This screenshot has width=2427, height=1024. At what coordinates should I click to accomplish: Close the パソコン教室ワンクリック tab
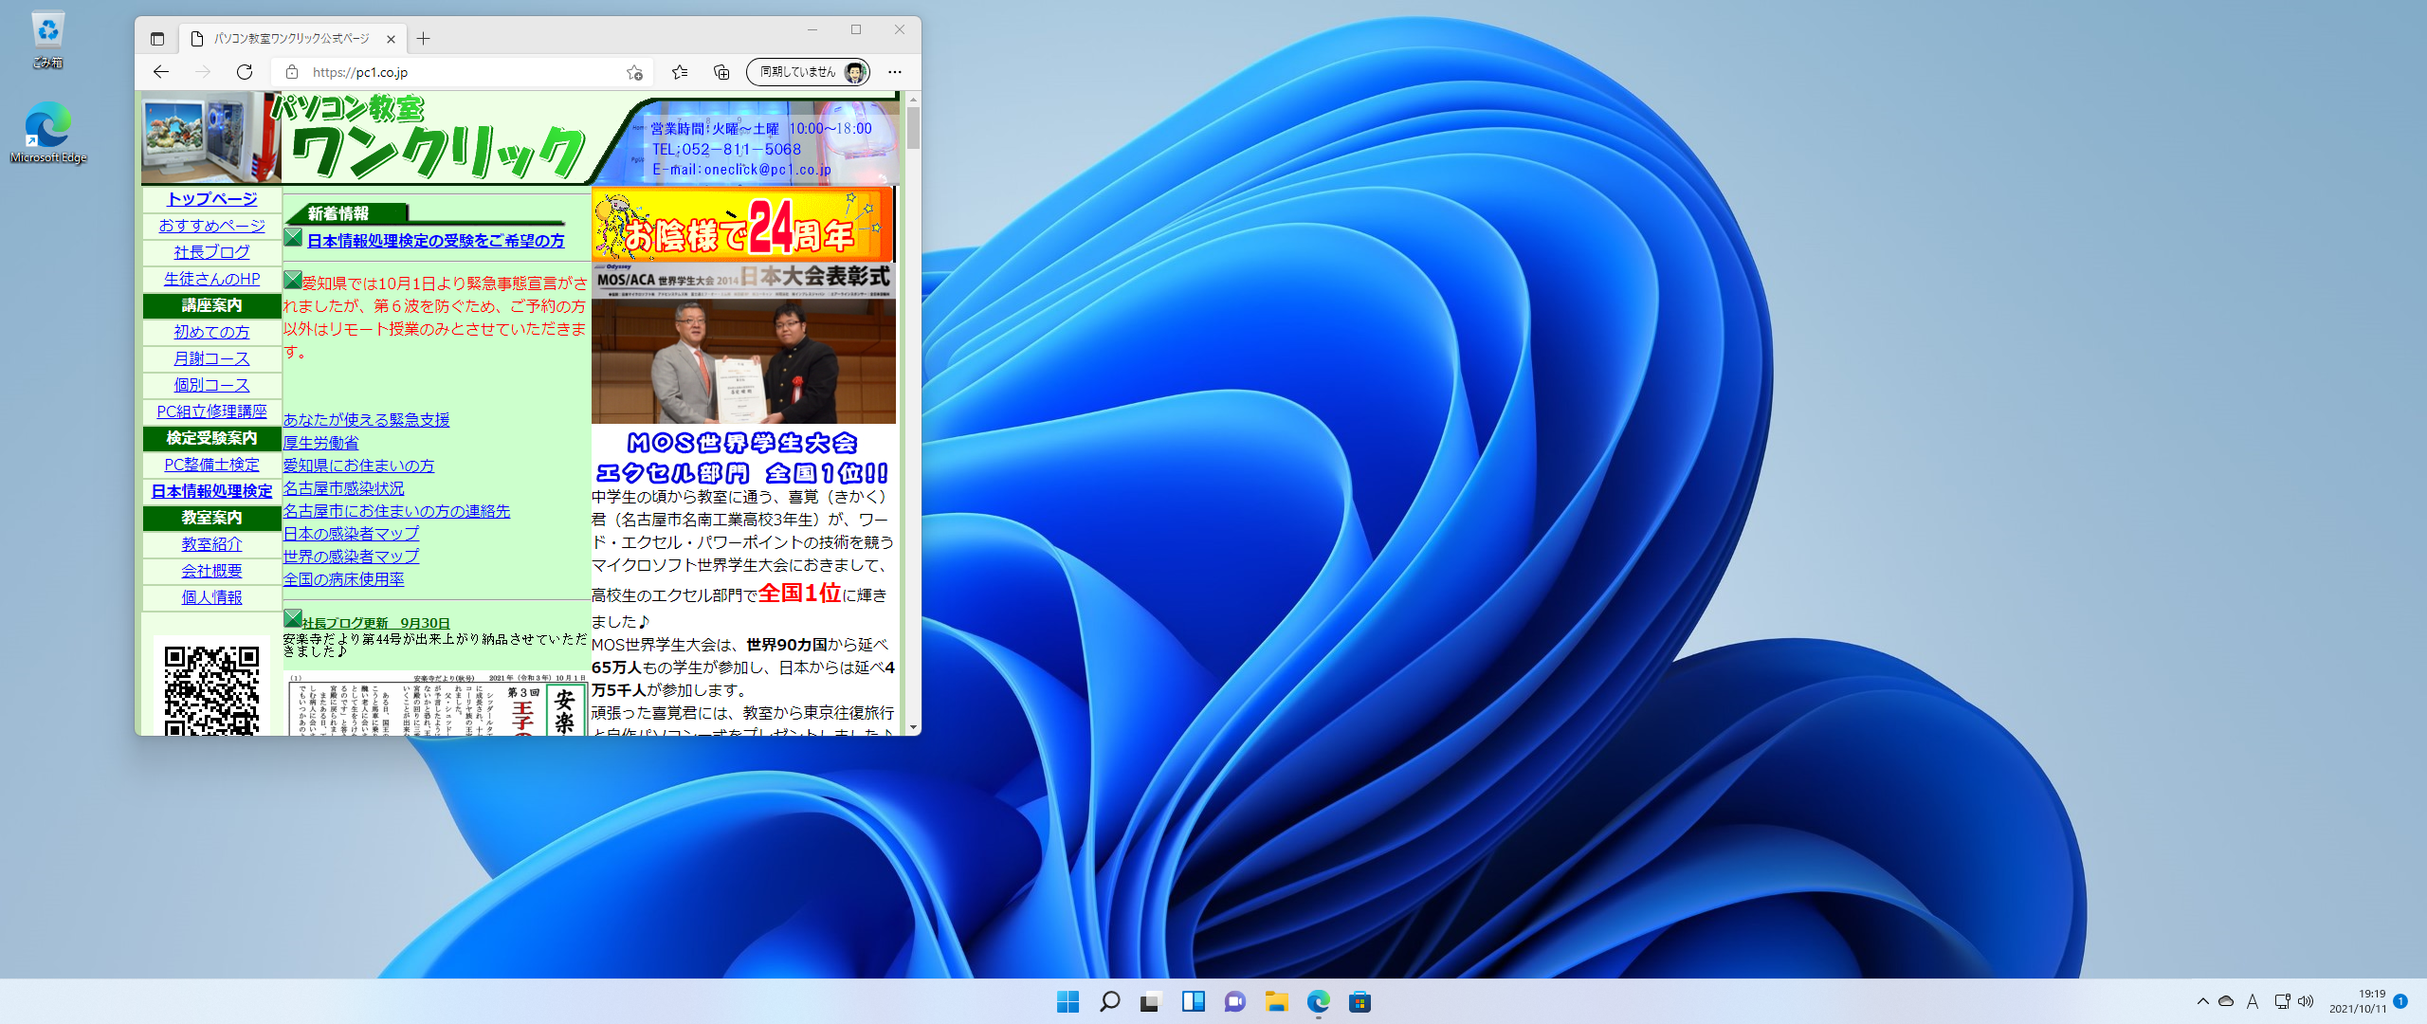coord(391,39)
